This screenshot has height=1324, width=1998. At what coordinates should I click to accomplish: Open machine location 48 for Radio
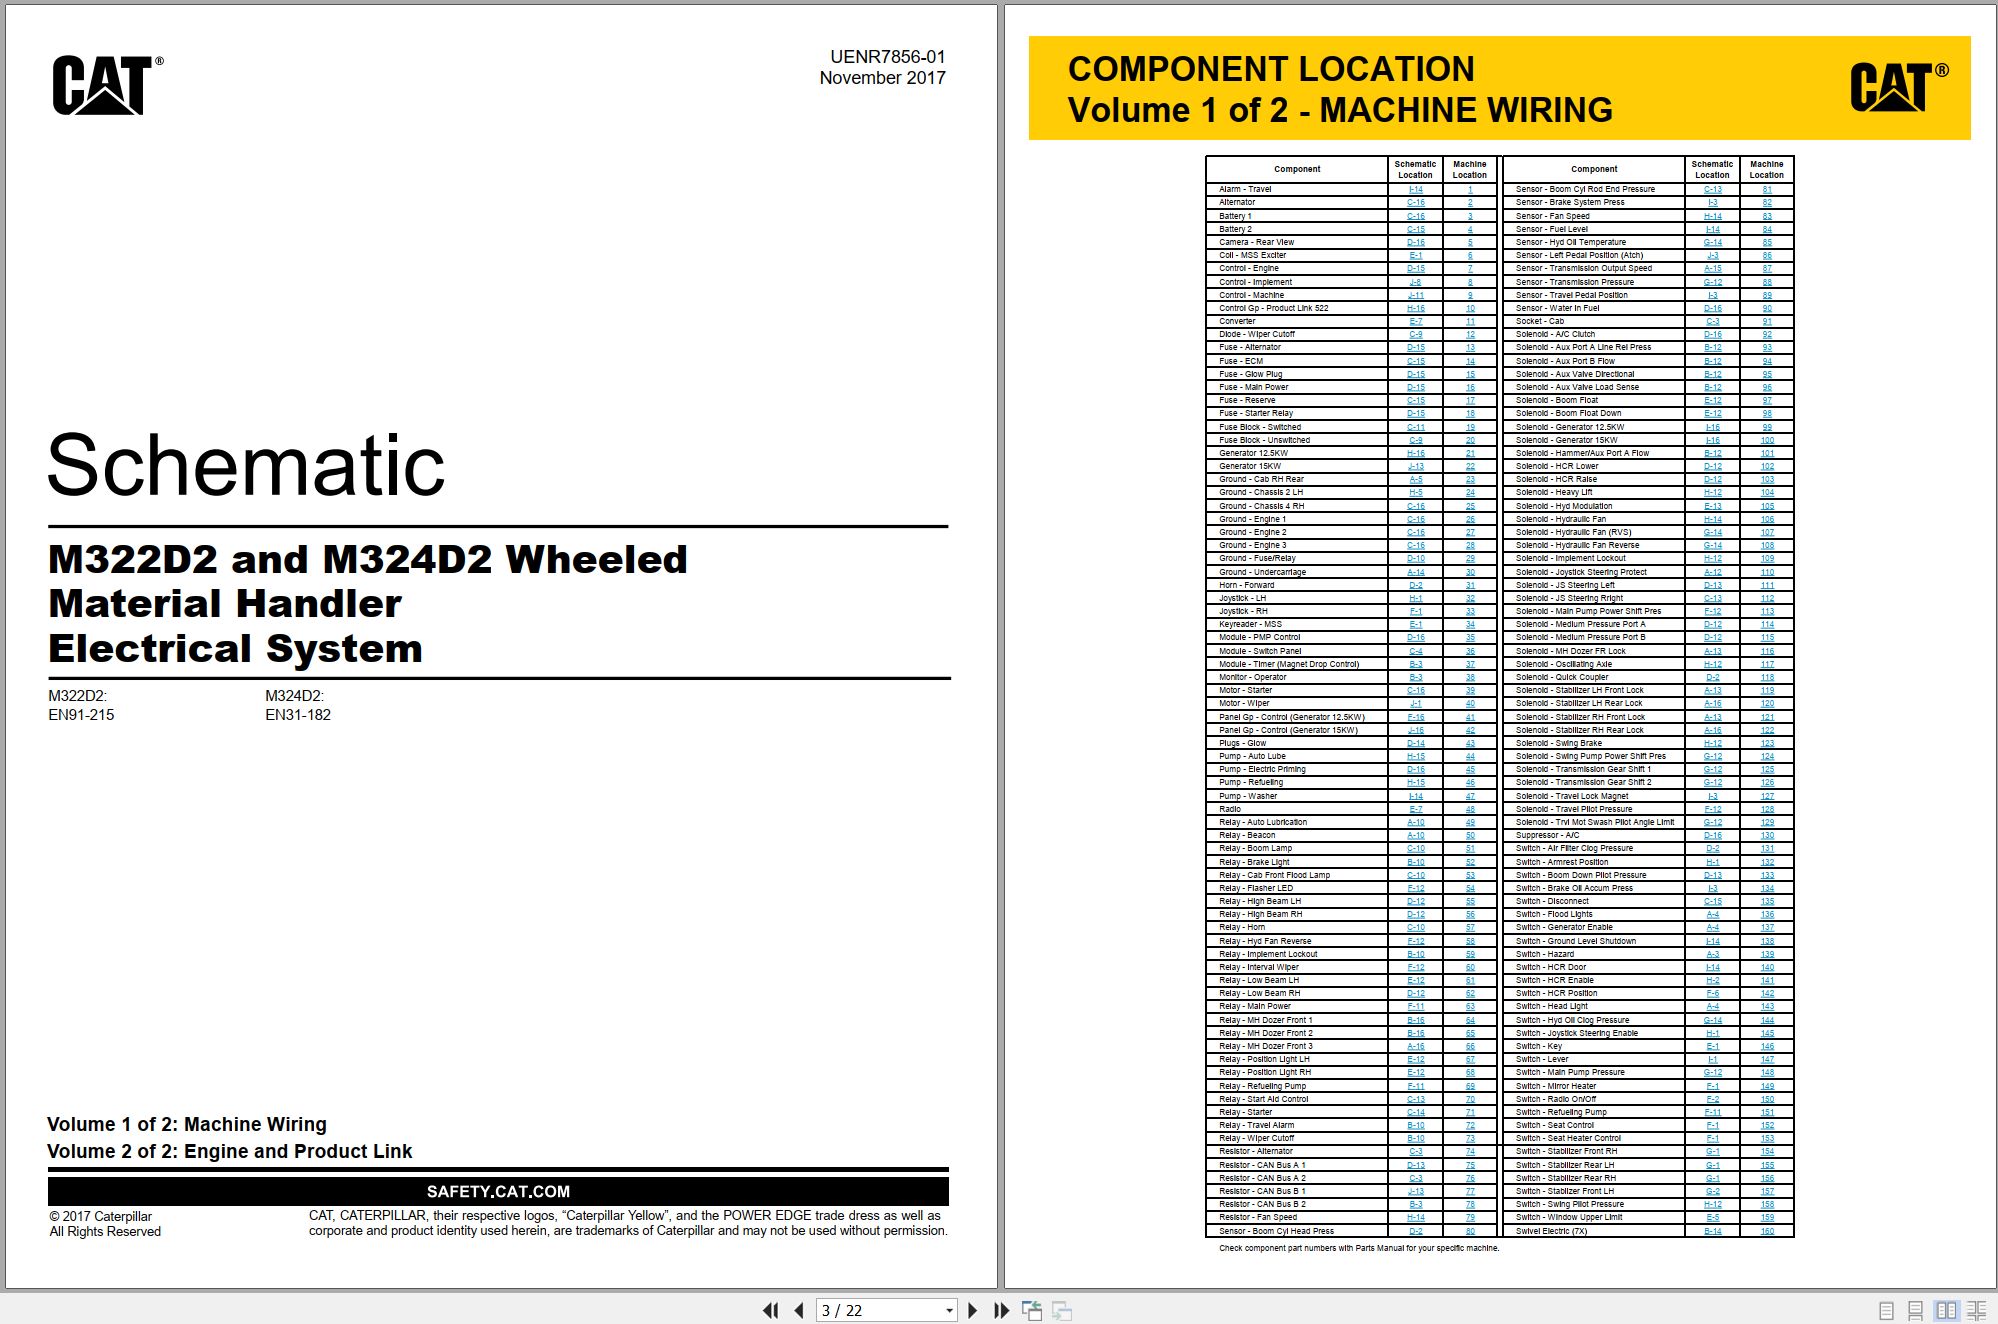1469,809
